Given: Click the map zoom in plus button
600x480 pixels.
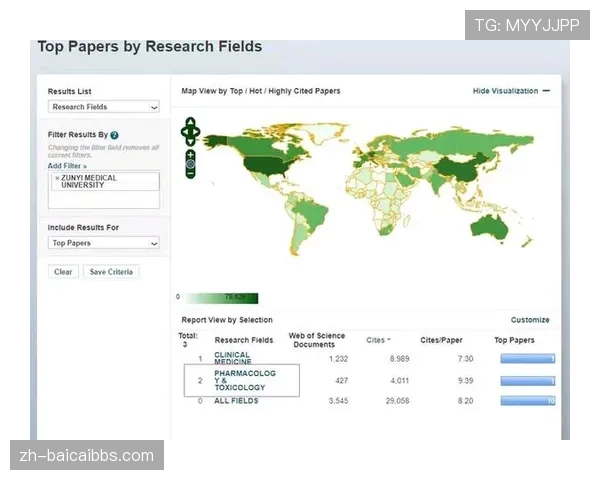Looking at the screenshot, I should (x=190, y=154).
